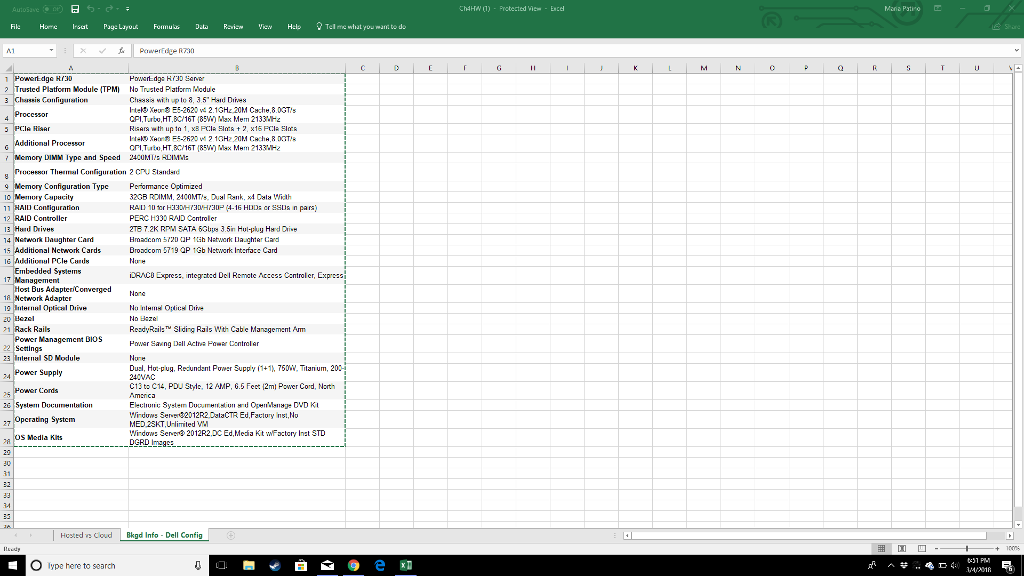Screen dimensions: 1024x576
Task: Select cell 'Power Supply'
Action: click(71, 372)
